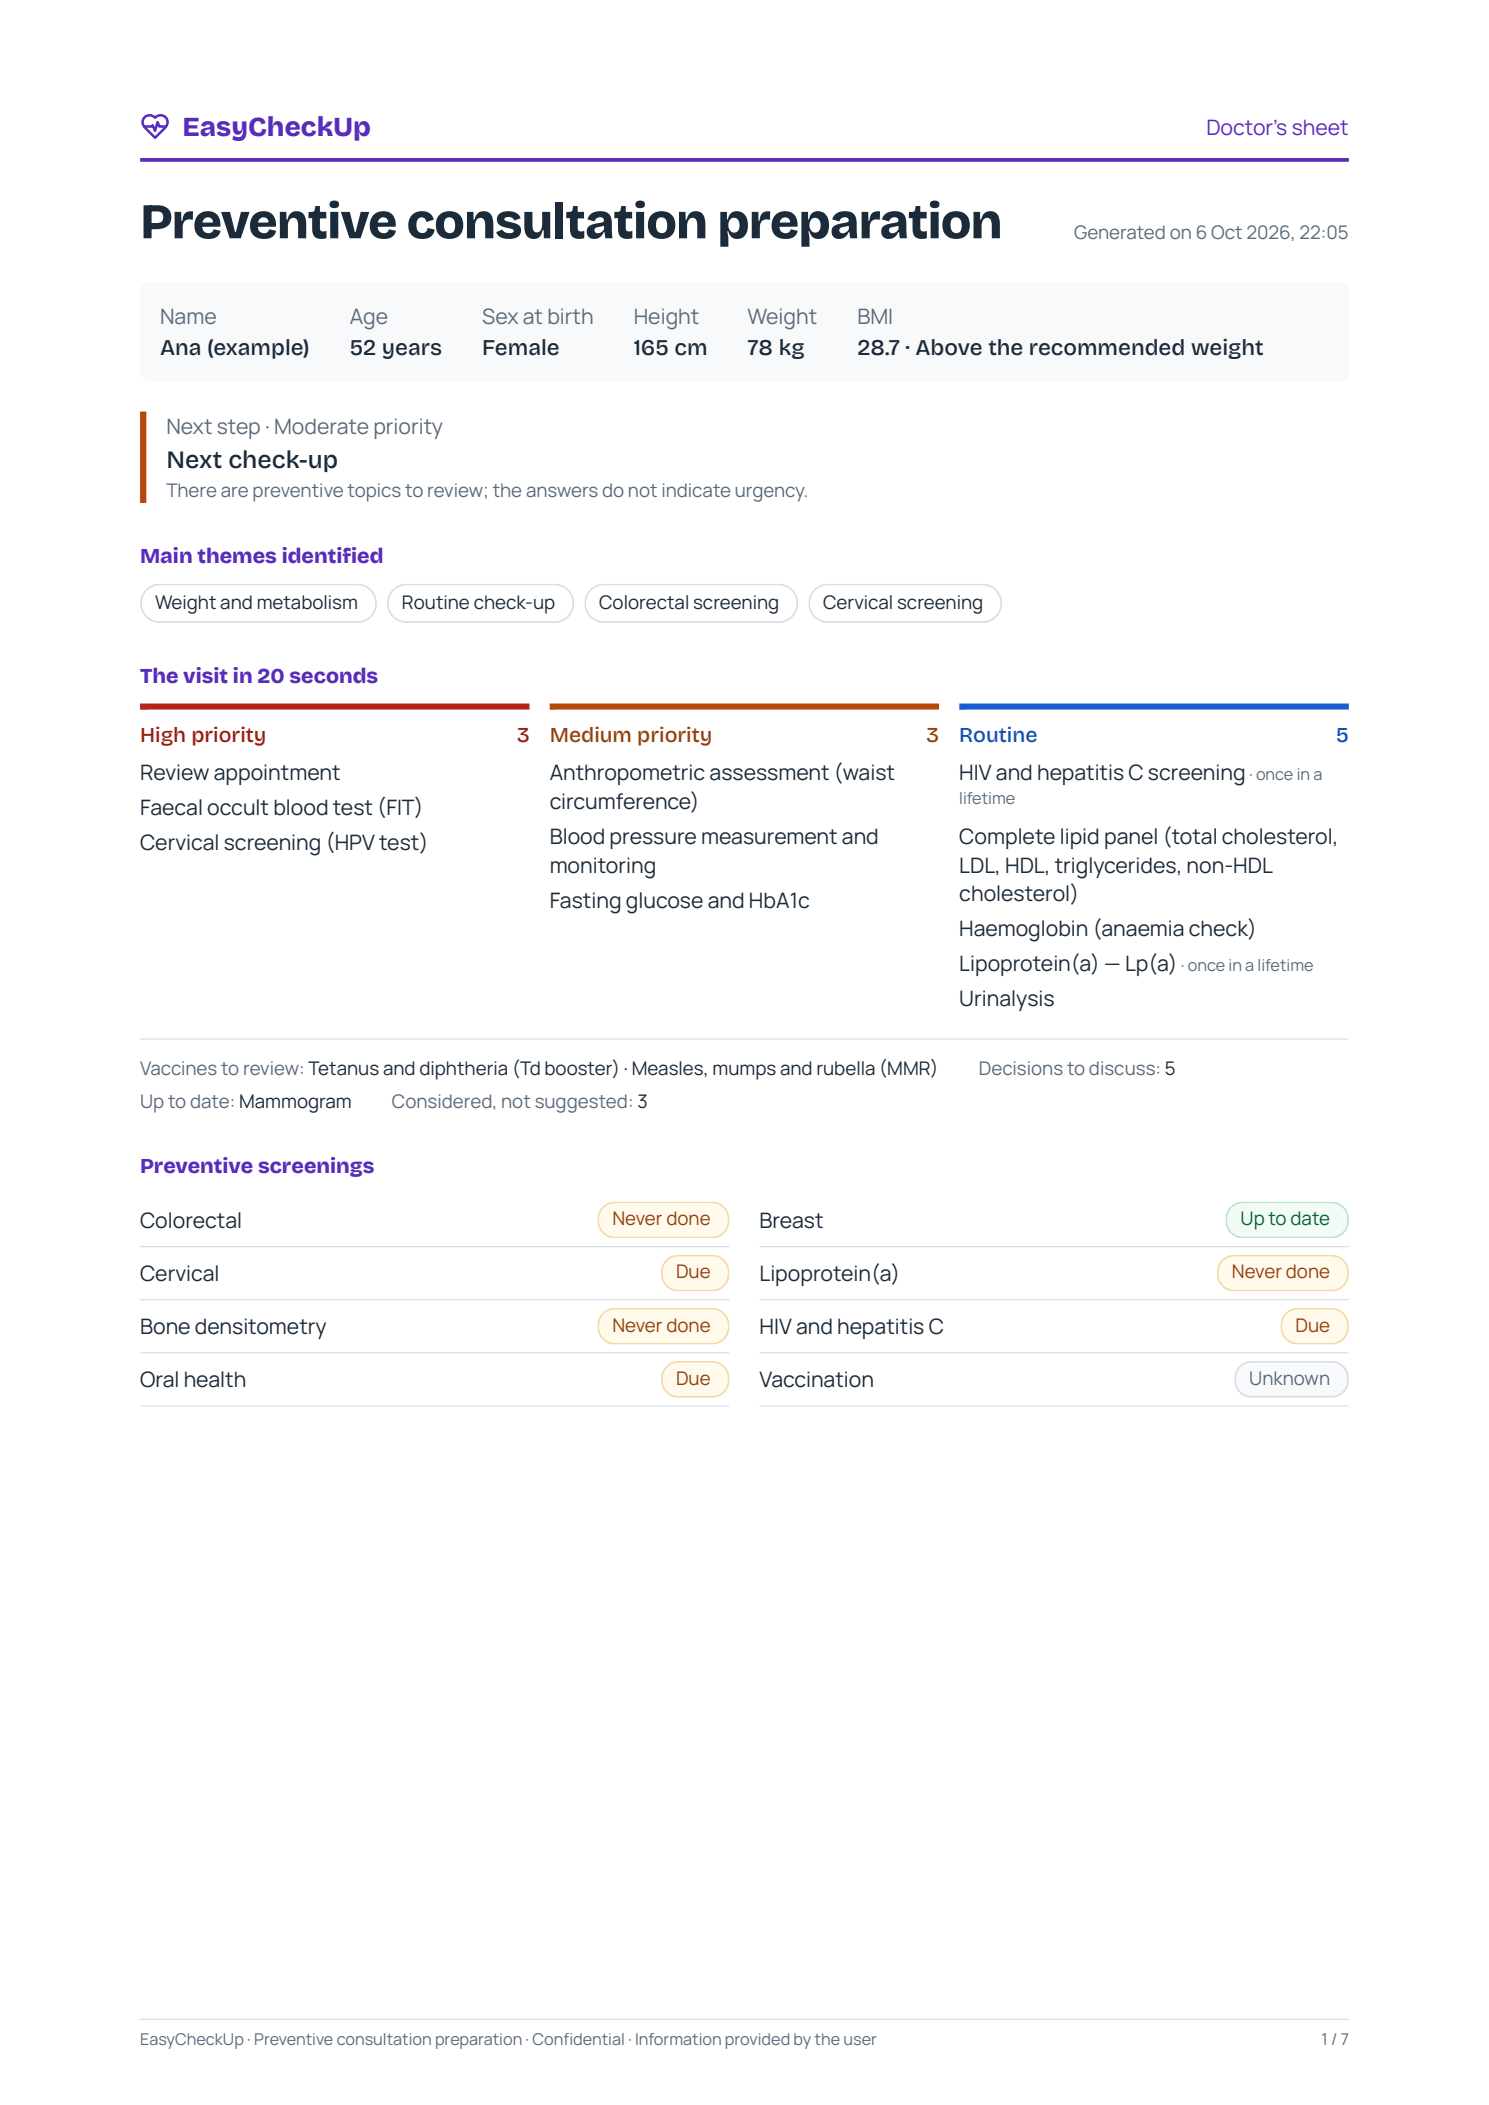The width and height of the screenshot is (1489, 2105).
Task: Click the Next check-up heading
Action: click(x=252, y=460)
